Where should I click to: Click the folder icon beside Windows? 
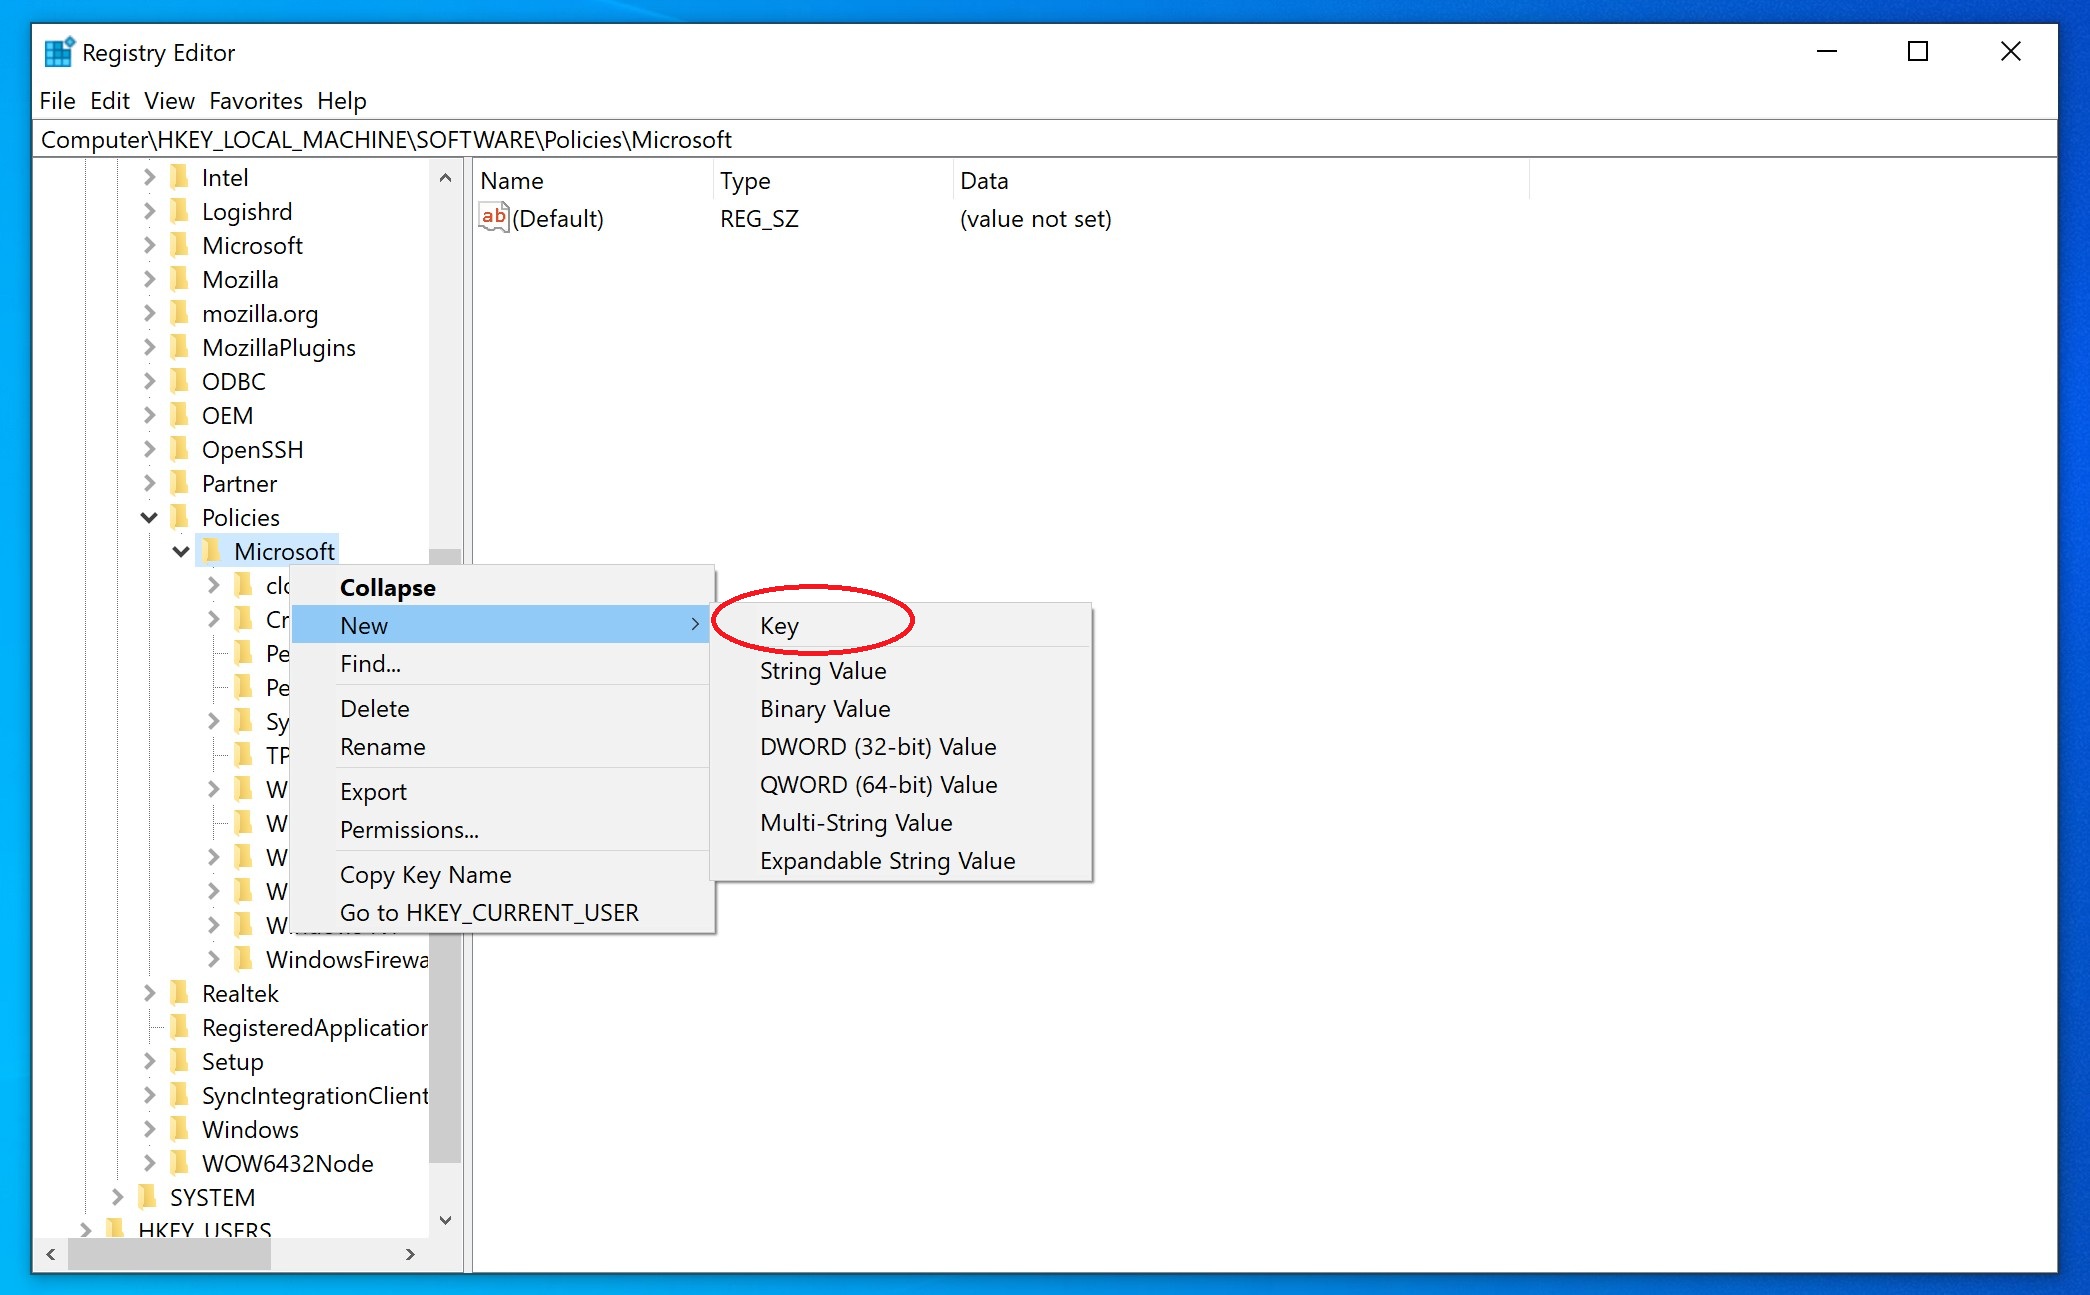click(180, 1129)
